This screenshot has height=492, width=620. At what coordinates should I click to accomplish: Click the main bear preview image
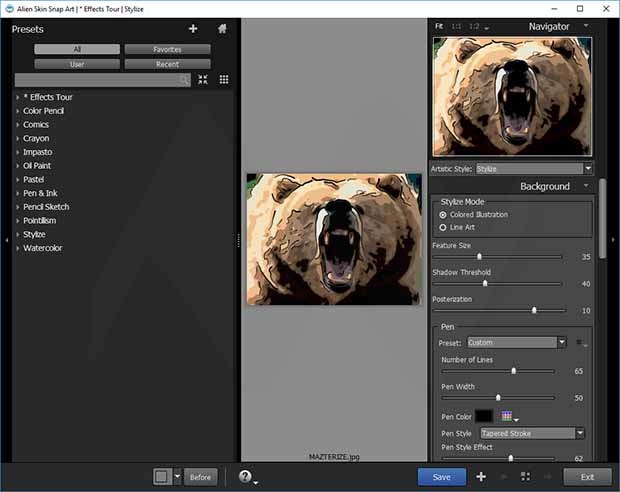334,239
